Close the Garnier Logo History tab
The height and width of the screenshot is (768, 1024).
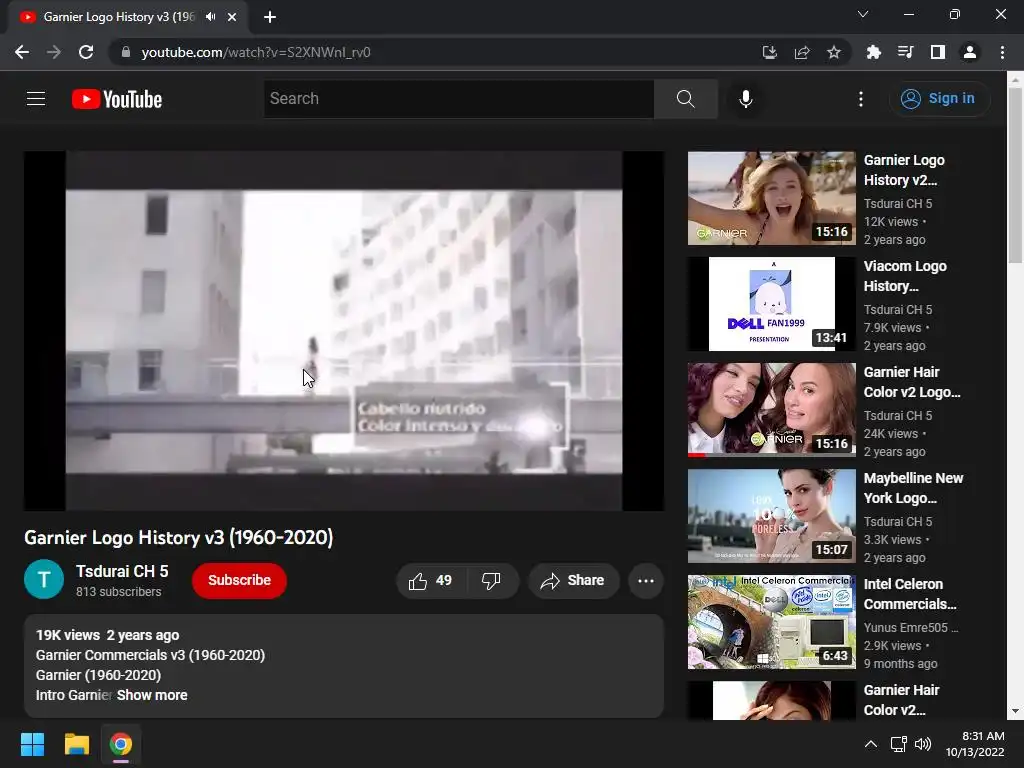(232, 17)
